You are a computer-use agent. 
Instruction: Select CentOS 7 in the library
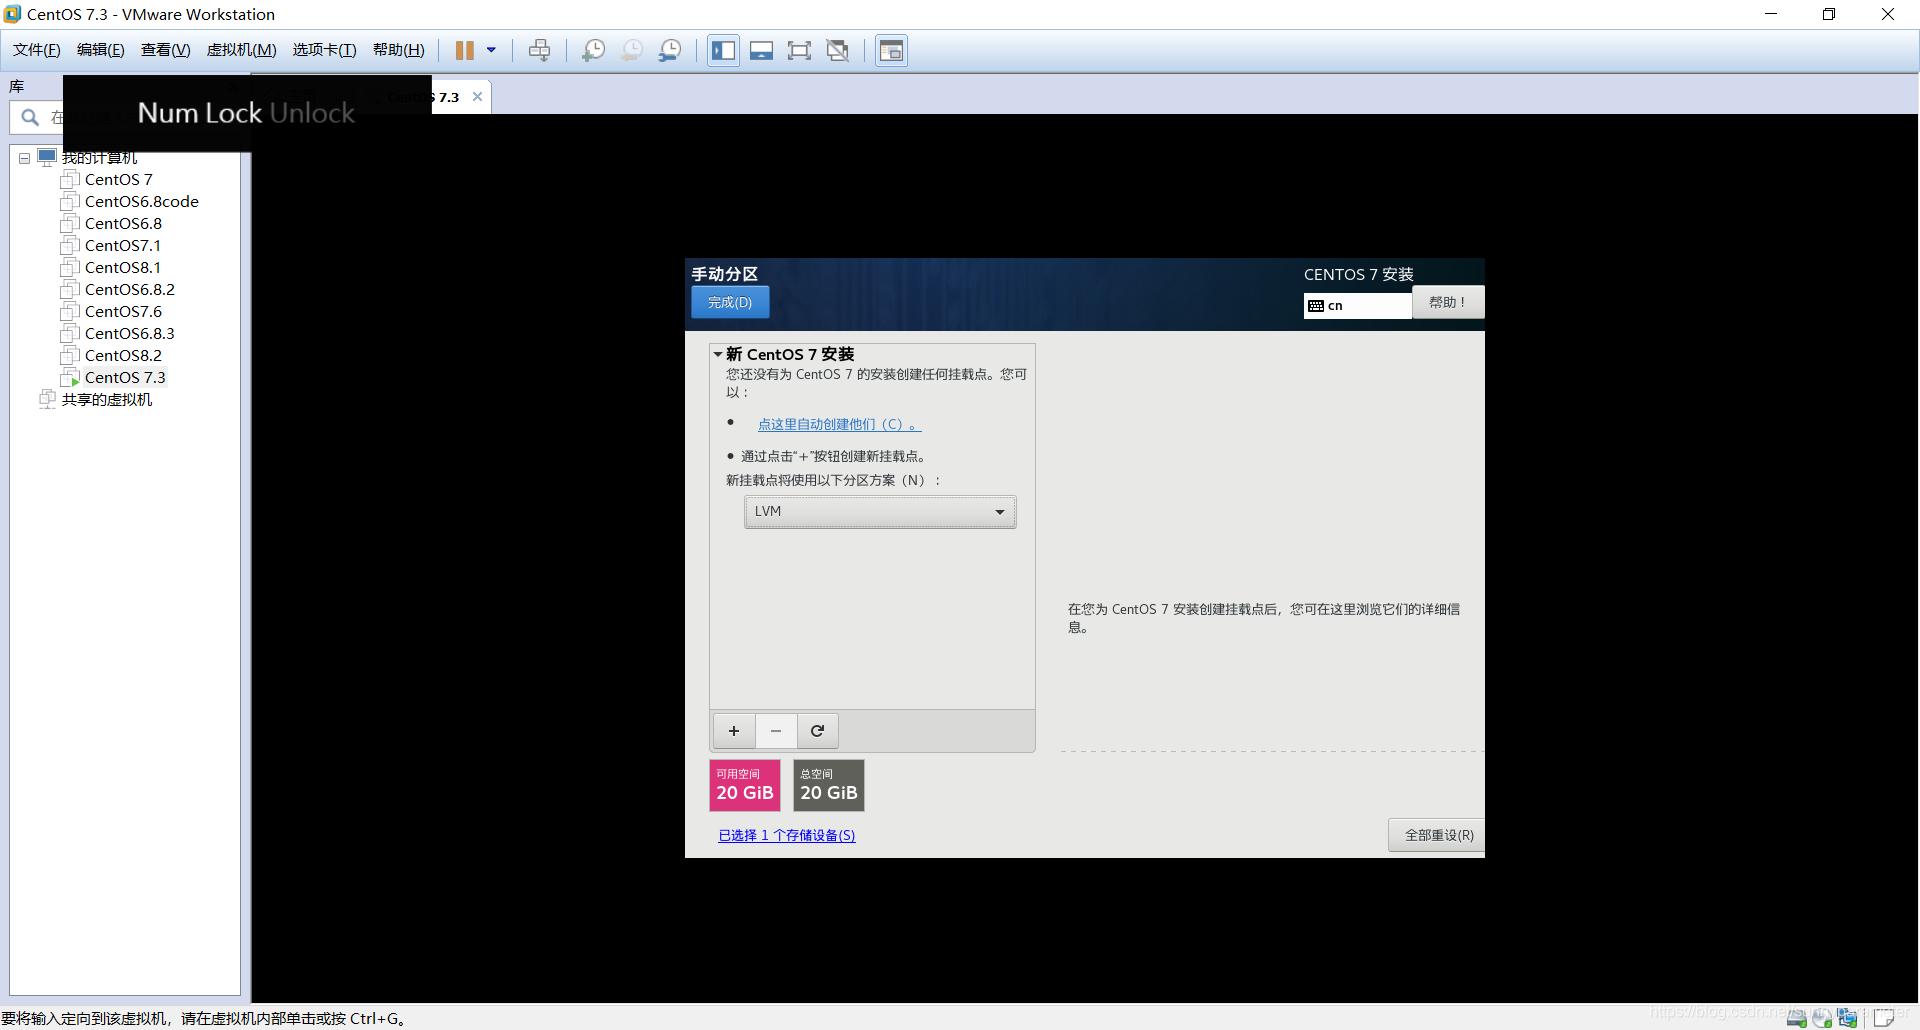pyautogui.click(x=118, y=180)
